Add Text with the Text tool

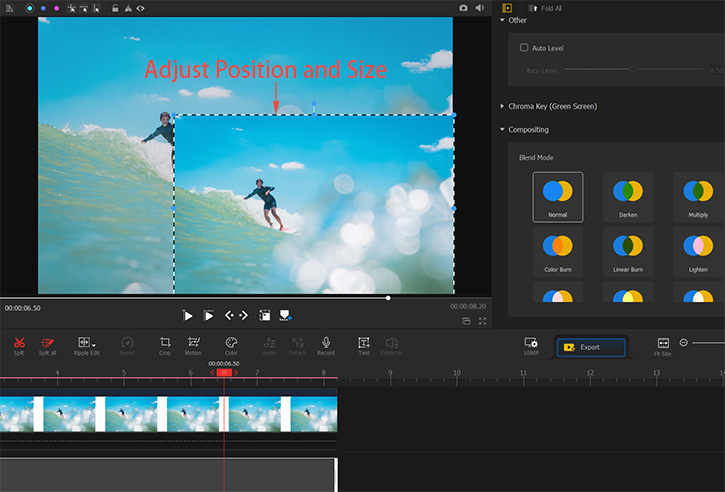point(364,343)
